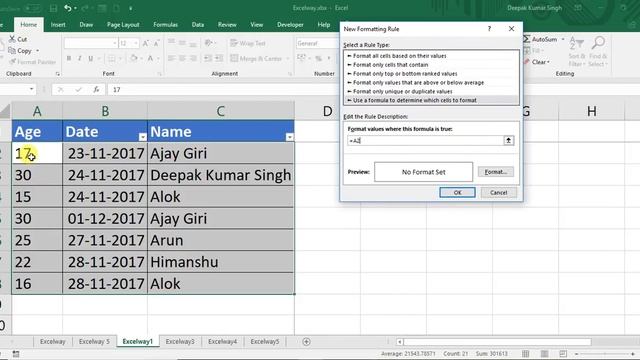
Task: Click the Fill Color bucket icon
Action: (134, 58)
